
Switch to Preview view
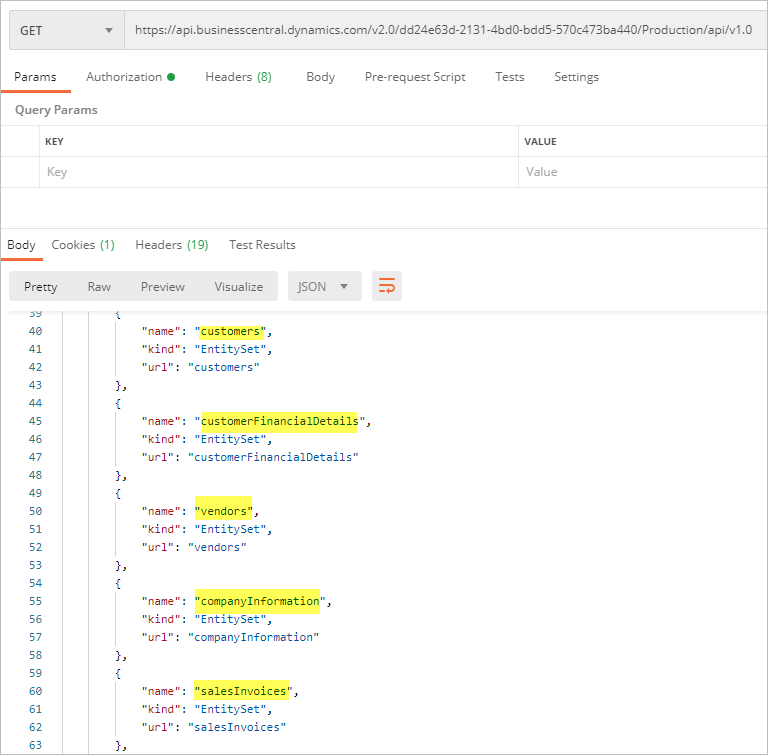pos(163,287)
